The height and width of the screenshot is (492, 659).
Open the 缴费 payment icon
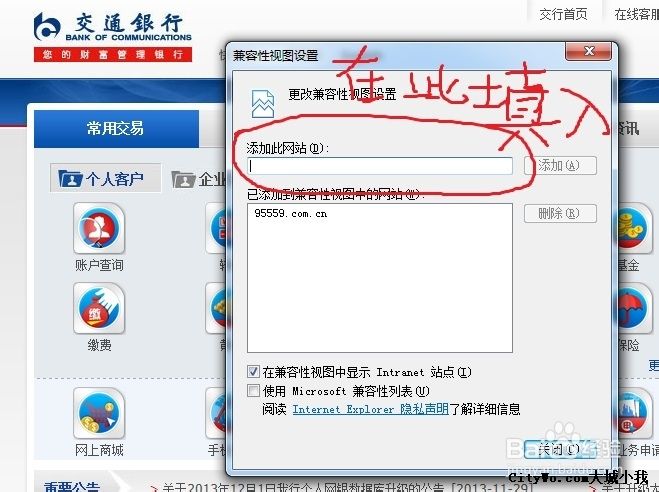[x=99, y=308]
